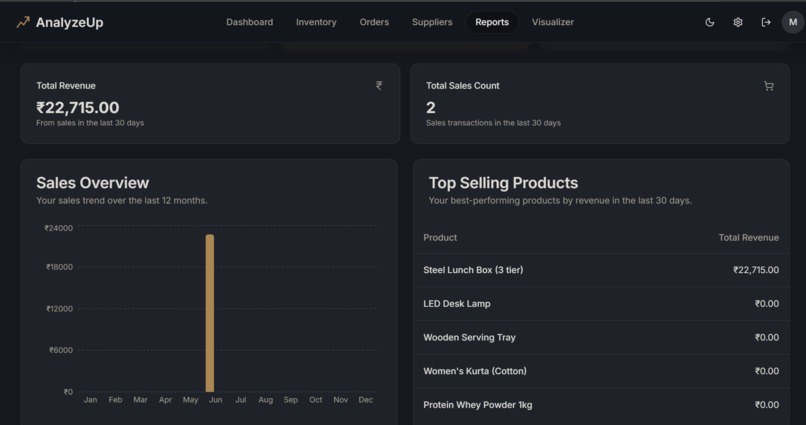This screenshot has width=806, height=425.
Task: Open the Suppliers tab
Action: coord(432,22)
